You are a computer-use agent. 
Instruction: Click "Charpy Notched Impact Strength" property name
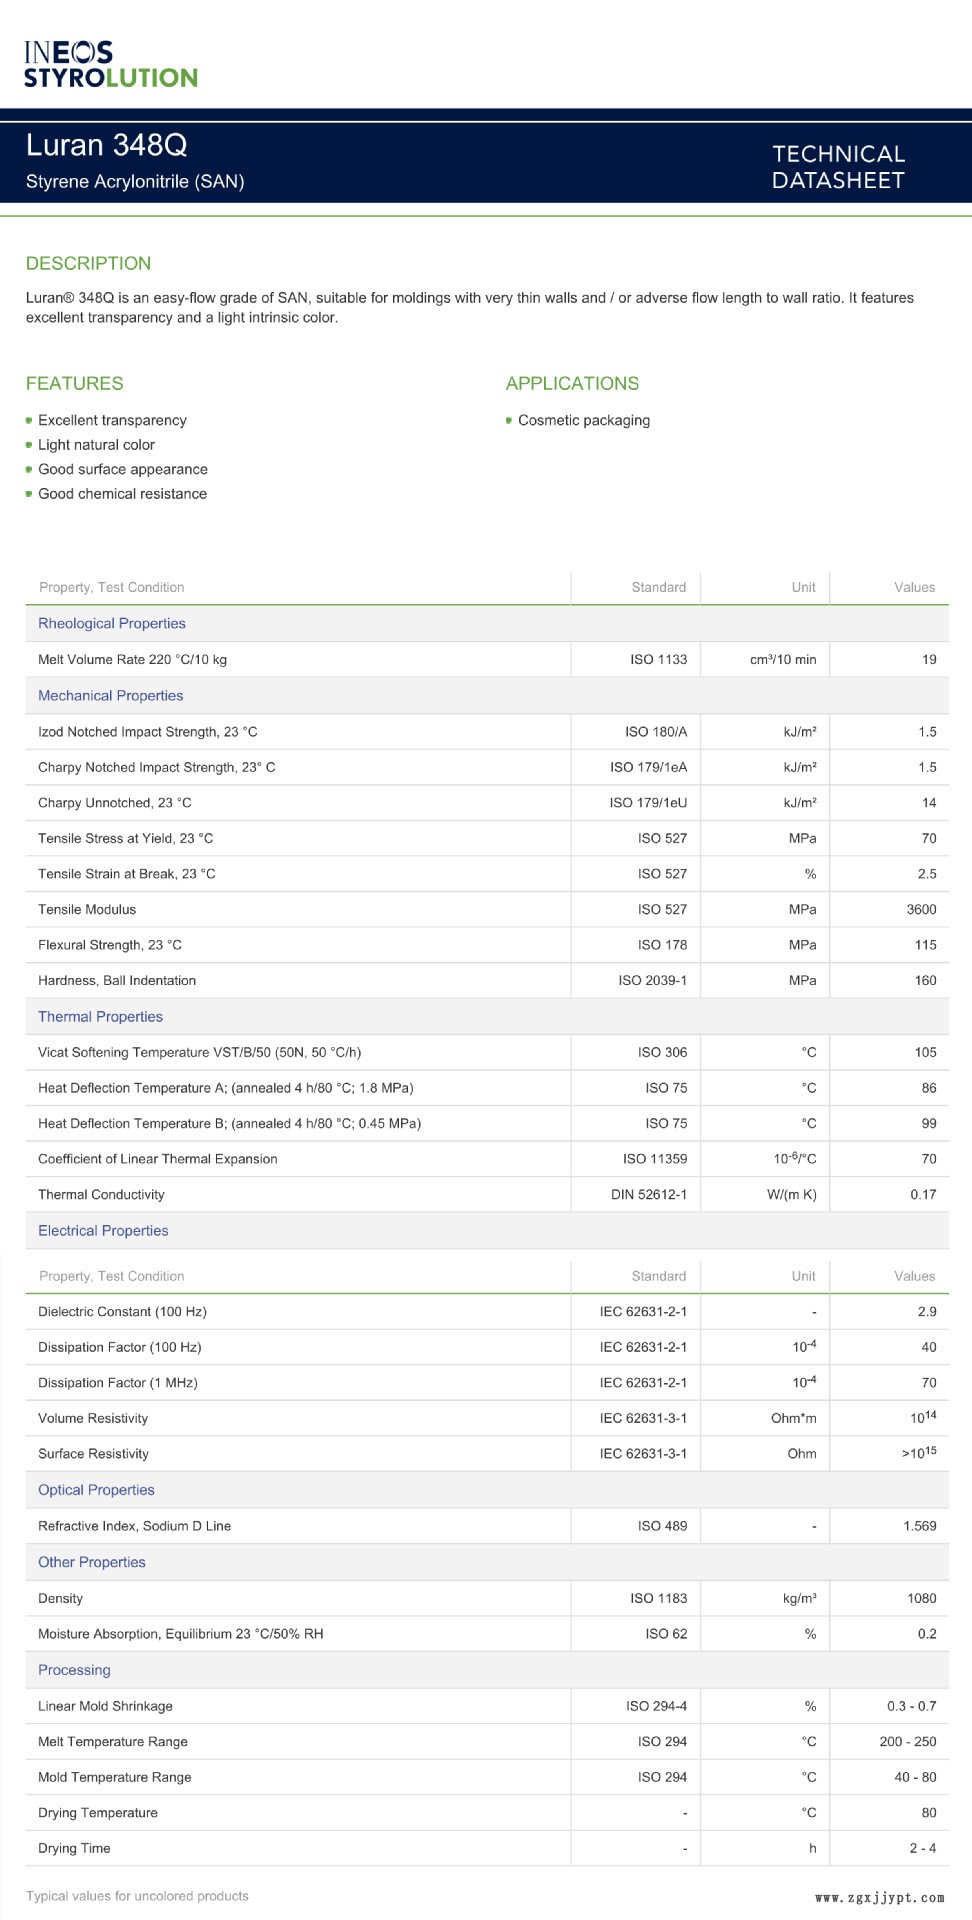pos(156,767)
